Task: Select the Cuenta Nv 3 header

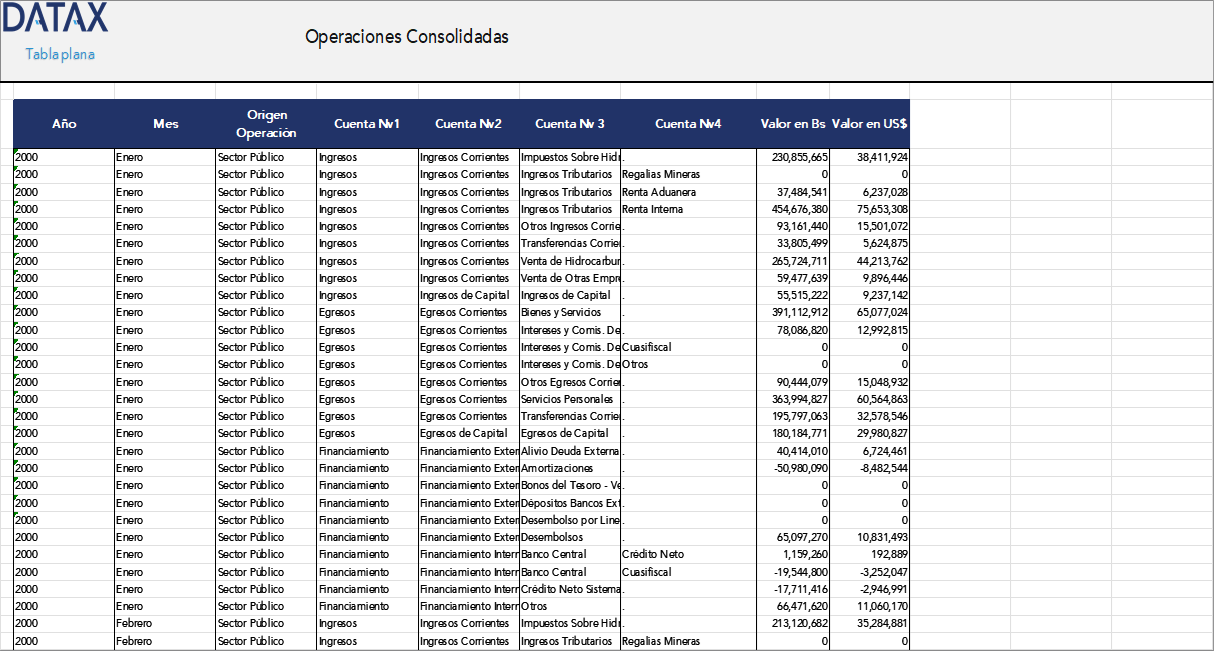Action: (x=570, y=124)
